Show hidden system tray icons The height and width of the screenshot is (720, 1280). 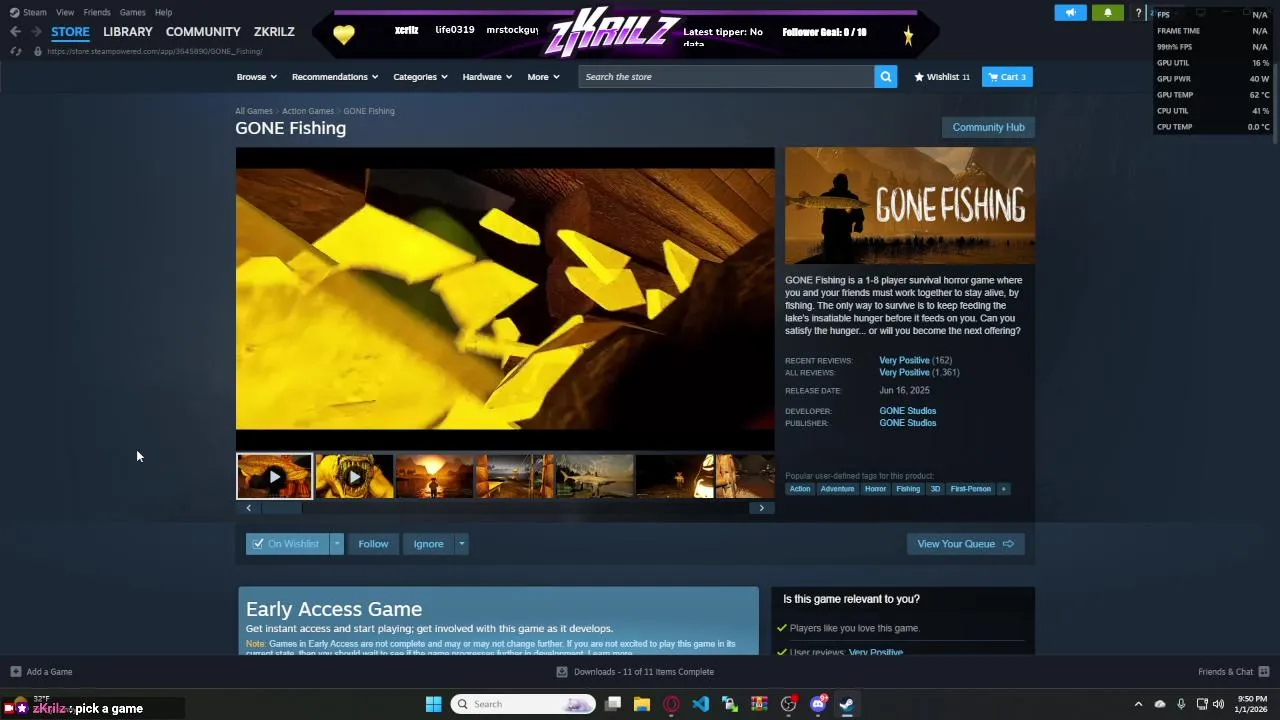pos(1138,704)
